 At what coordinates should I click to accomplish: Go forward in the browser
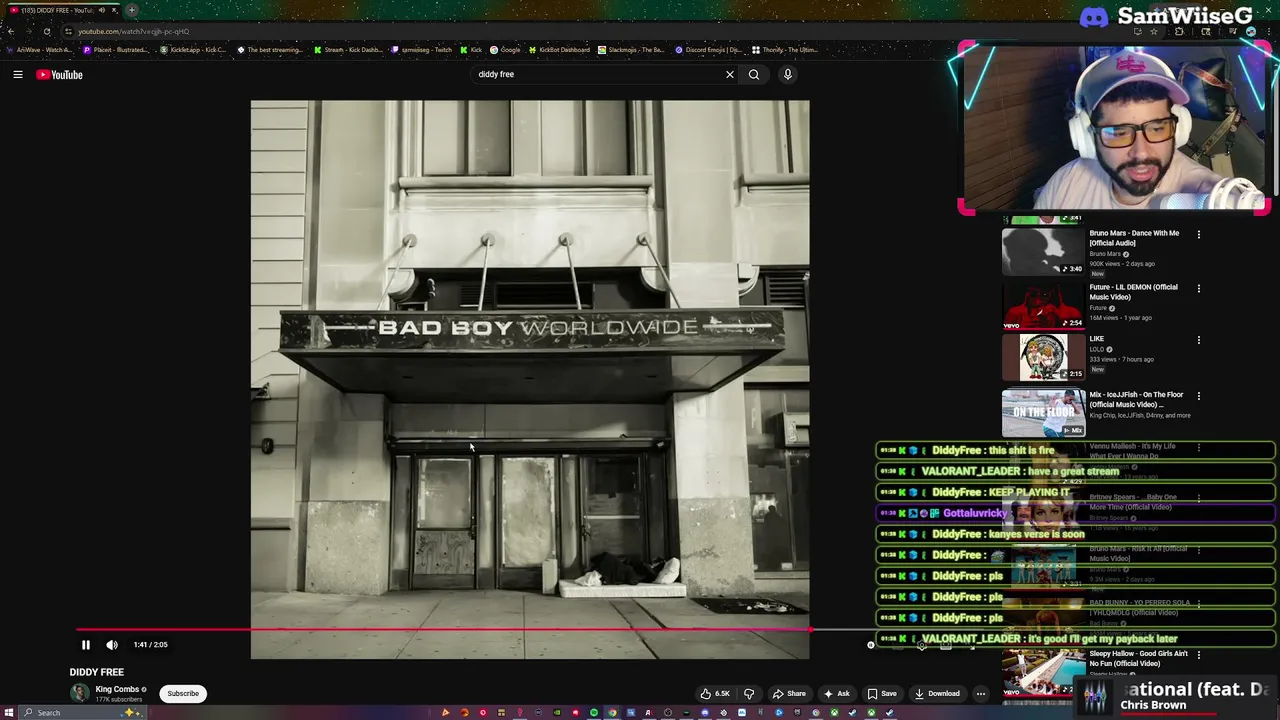pos(29,31)
